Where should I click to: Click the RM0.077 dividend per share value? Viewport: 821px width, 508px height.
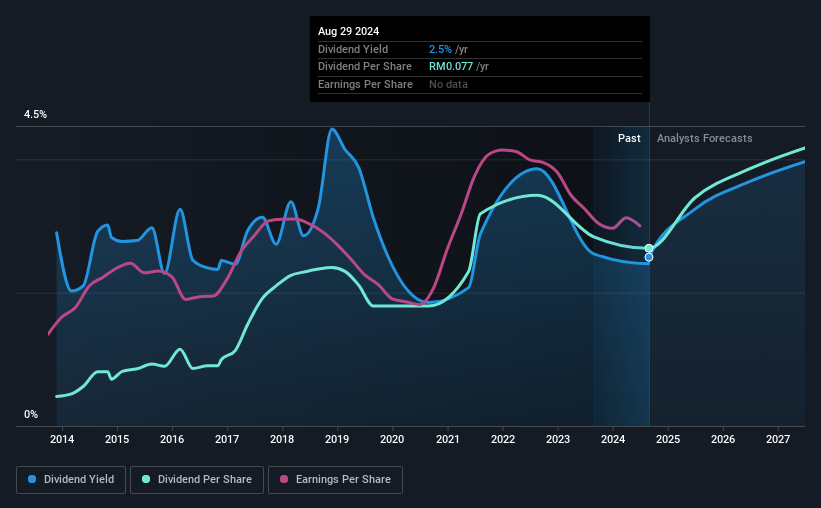(451, 67)
